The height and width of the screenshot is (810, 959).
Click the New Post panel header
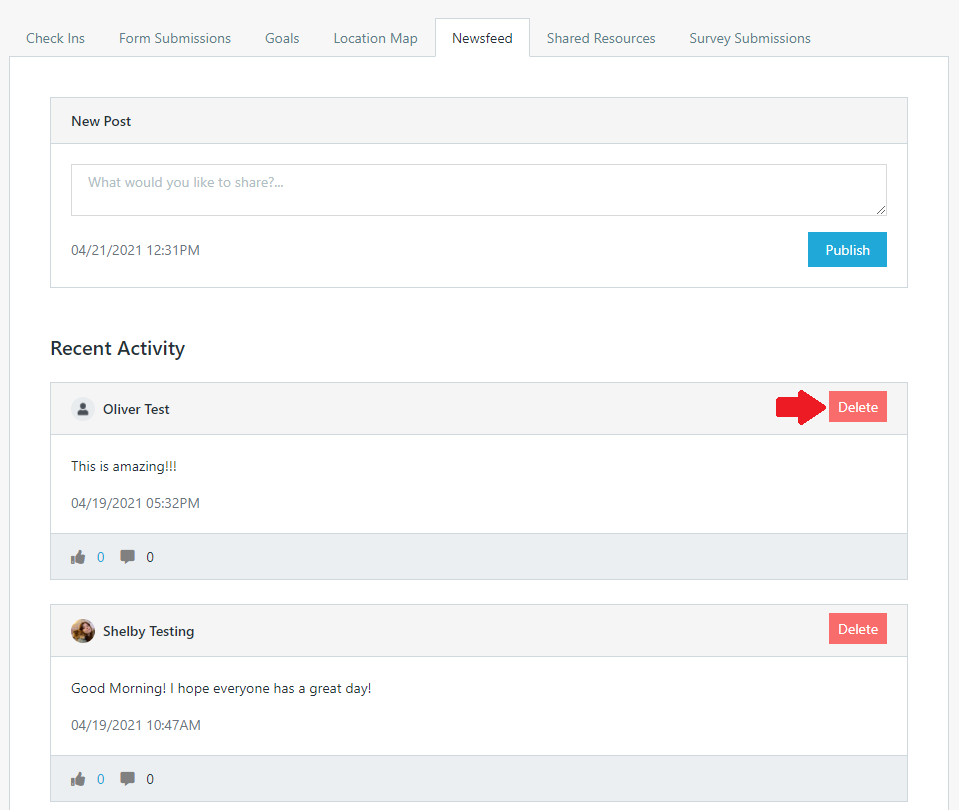click(x=479, y=121)
